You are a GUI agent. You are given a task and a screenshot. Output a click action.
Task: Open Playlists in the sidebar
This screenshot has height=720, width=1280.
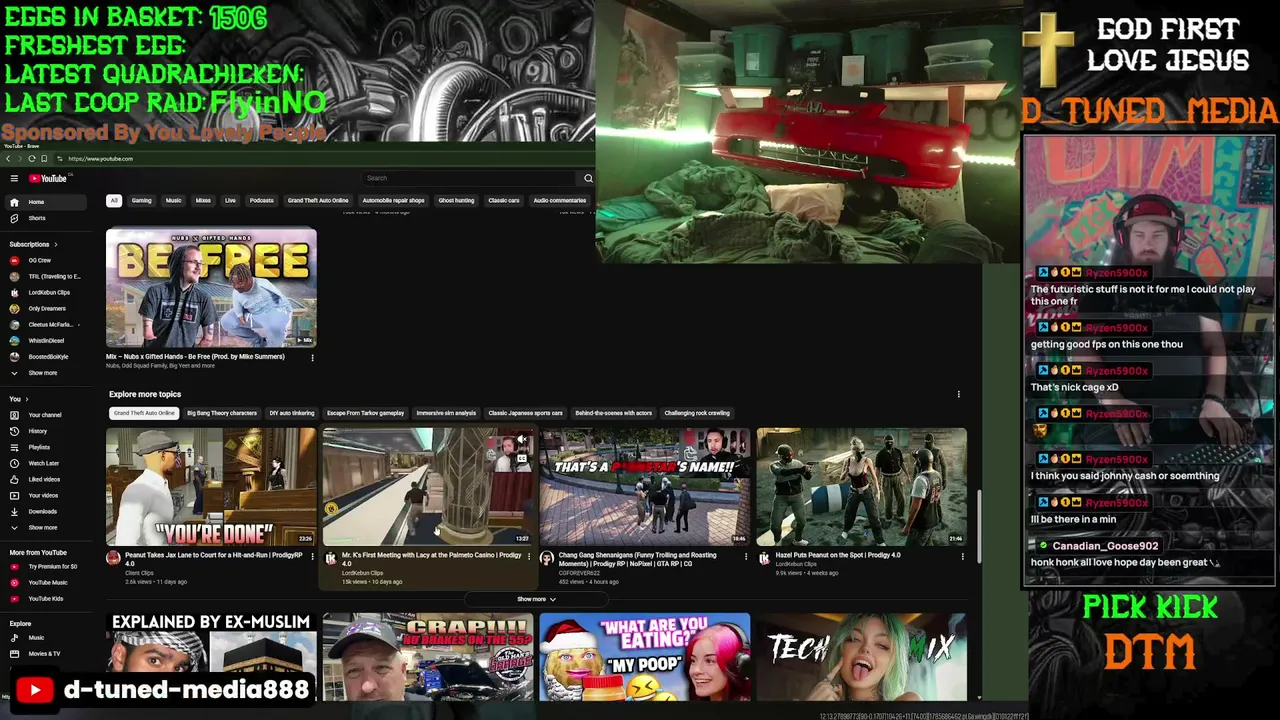[39, 447]
